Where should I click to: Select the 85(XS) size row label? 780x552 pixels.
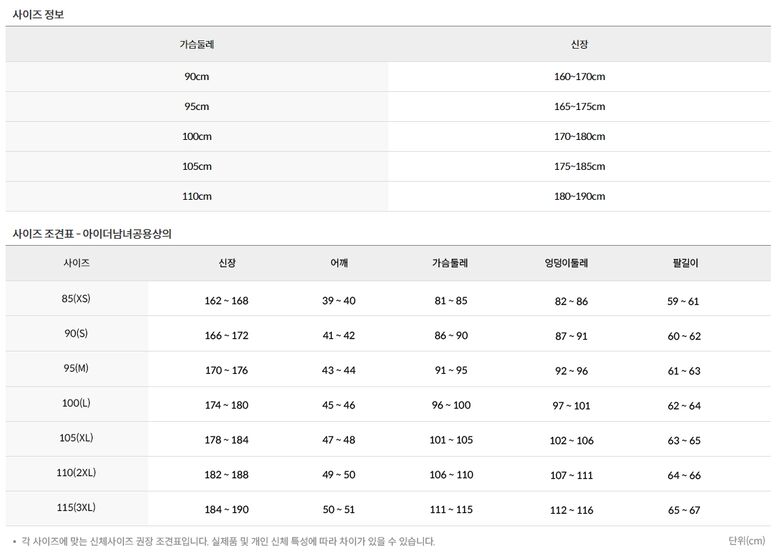(x=77, y=299)
